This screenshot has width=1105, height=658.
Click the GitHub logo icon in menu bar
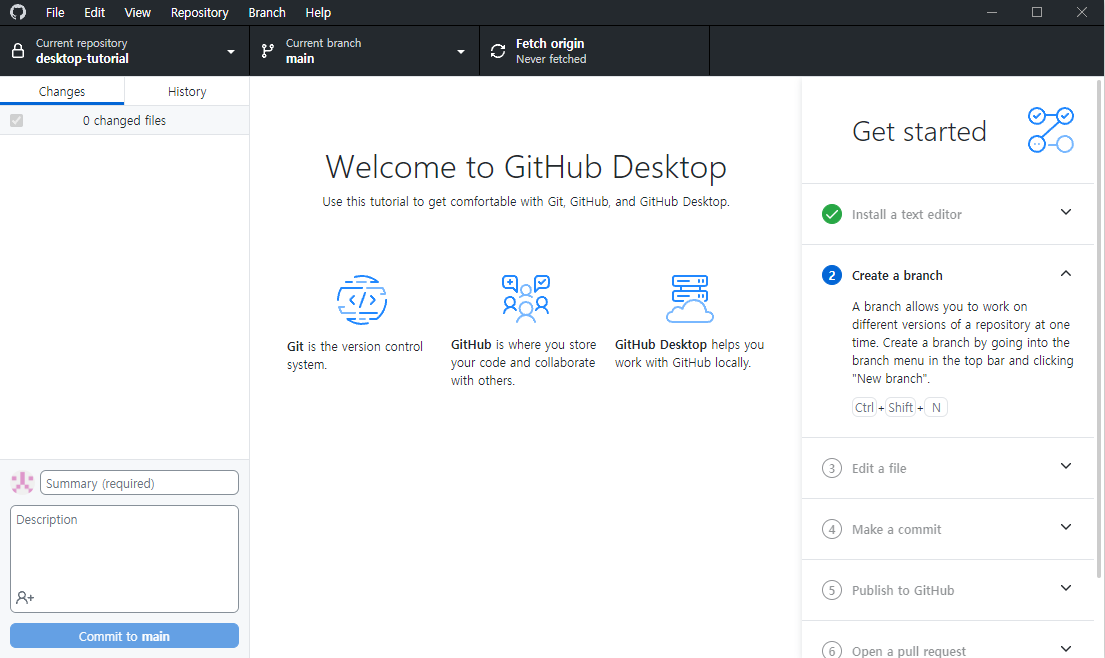point(18,12)
